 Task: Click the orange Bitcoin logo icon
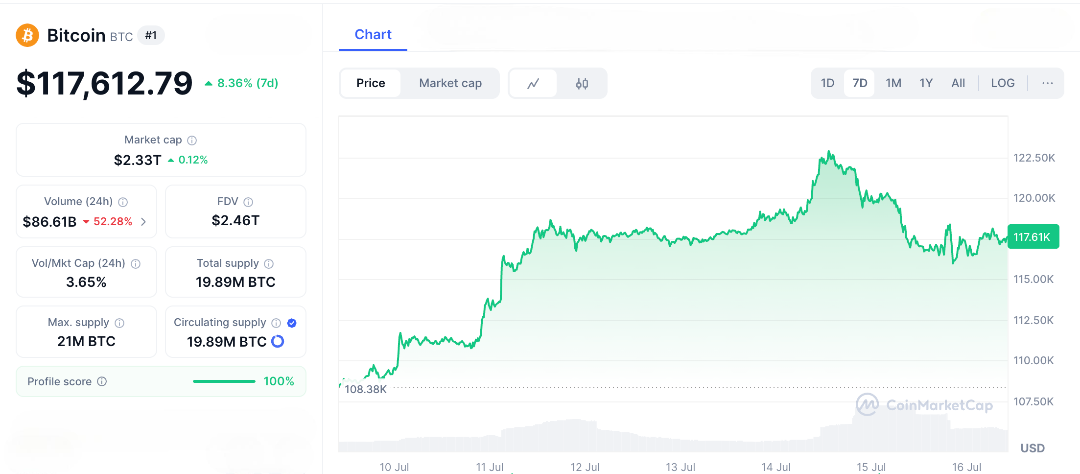point(28,35)
